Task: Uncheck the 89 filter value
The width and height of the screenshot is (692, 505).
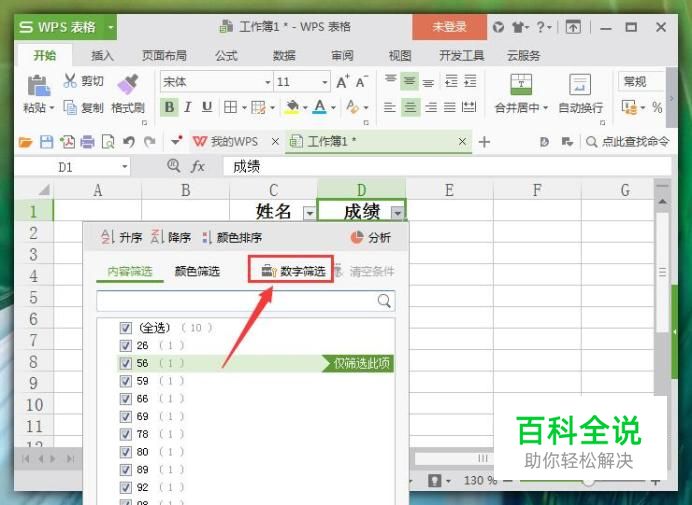Action: click(x=126, y=470)
